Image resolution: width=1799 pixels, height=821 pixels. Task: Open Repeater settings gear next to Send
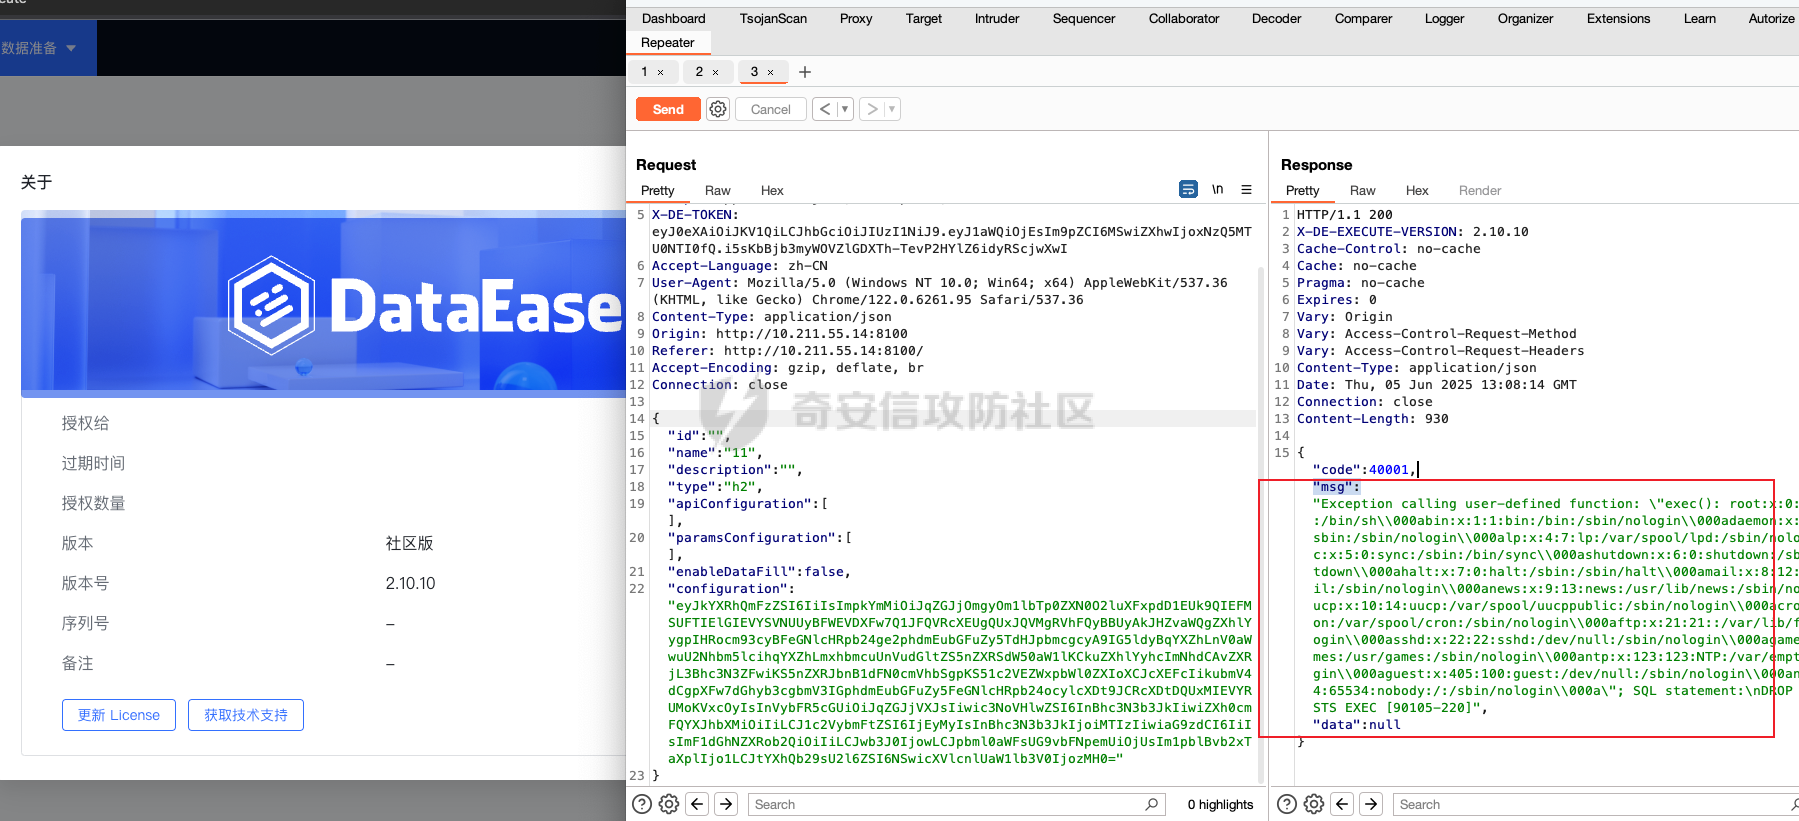point(718,109)
